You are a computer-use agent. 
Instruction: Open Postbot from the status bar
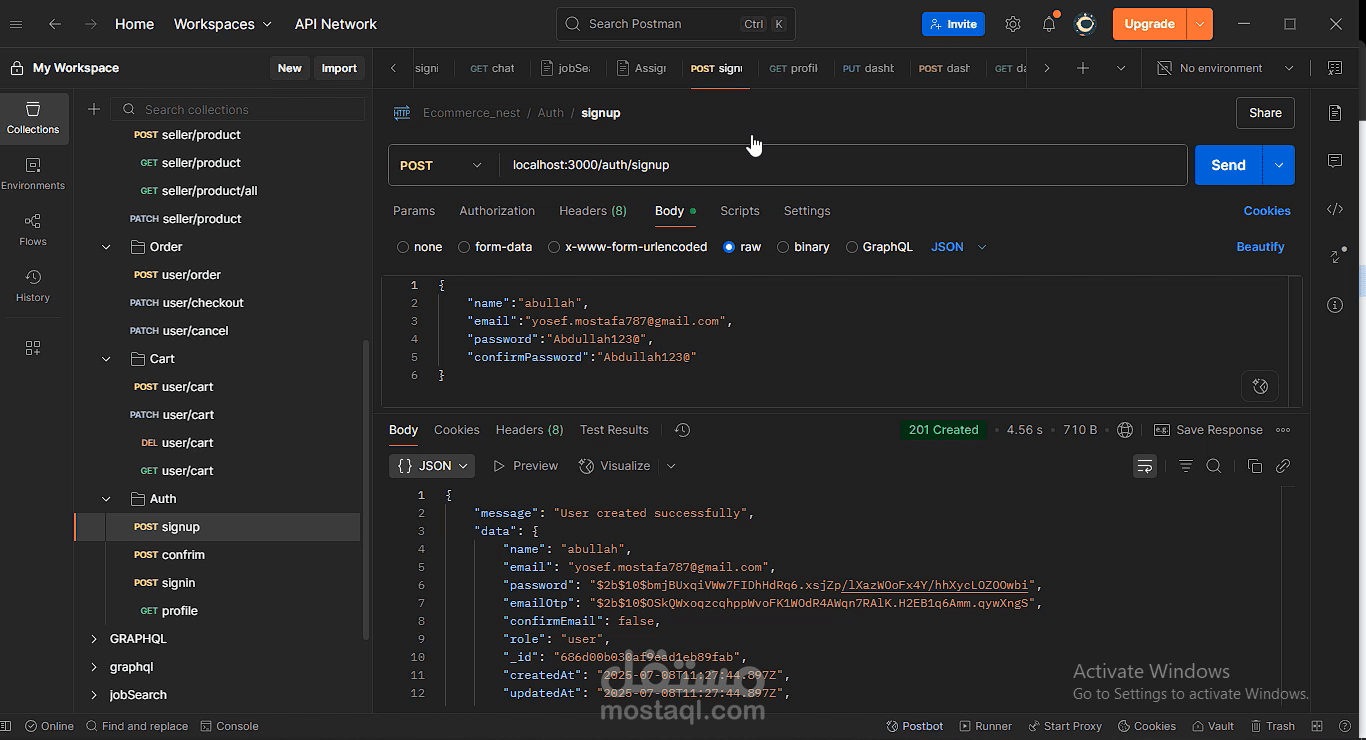pos(914,726)
